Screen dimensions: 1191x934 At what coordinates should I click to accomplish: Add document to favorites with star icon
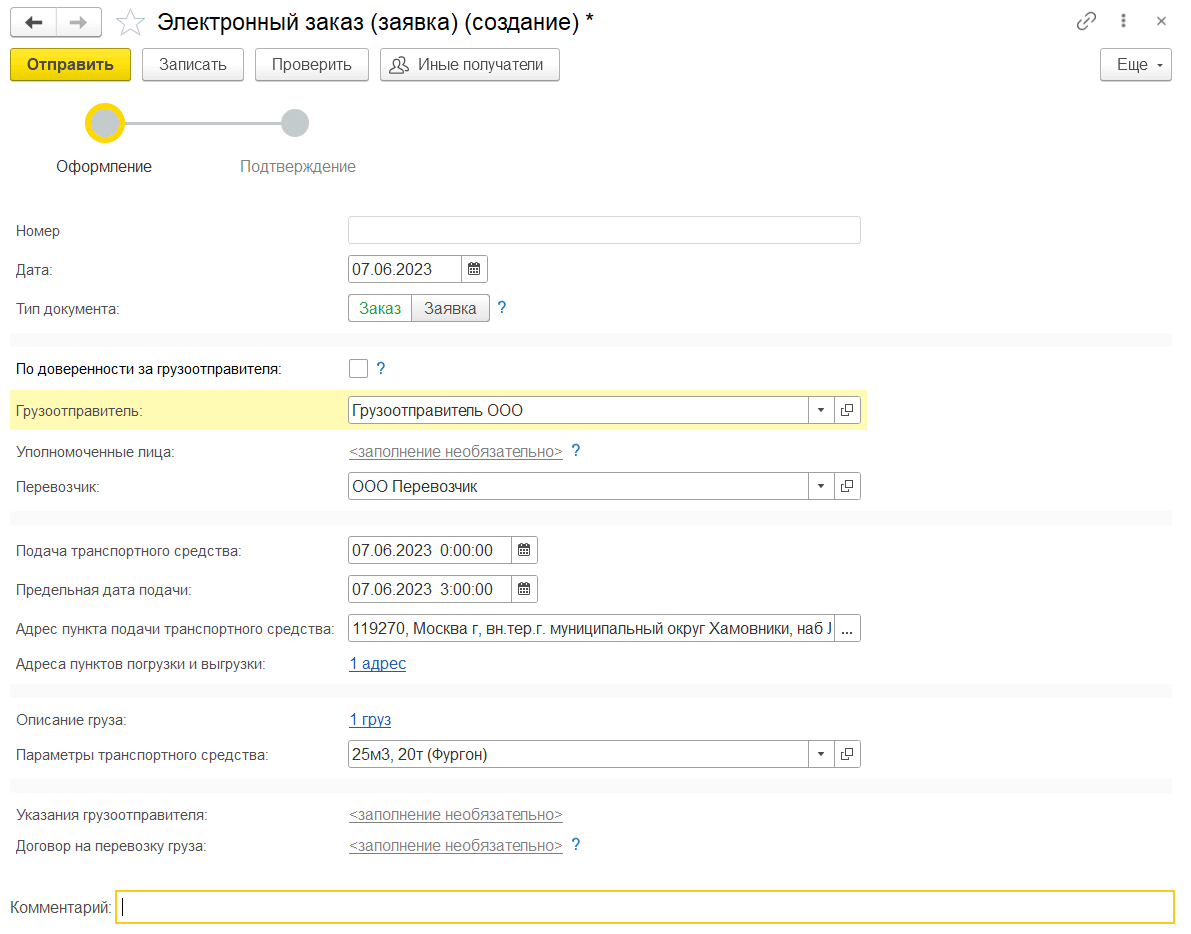point(130,22)
